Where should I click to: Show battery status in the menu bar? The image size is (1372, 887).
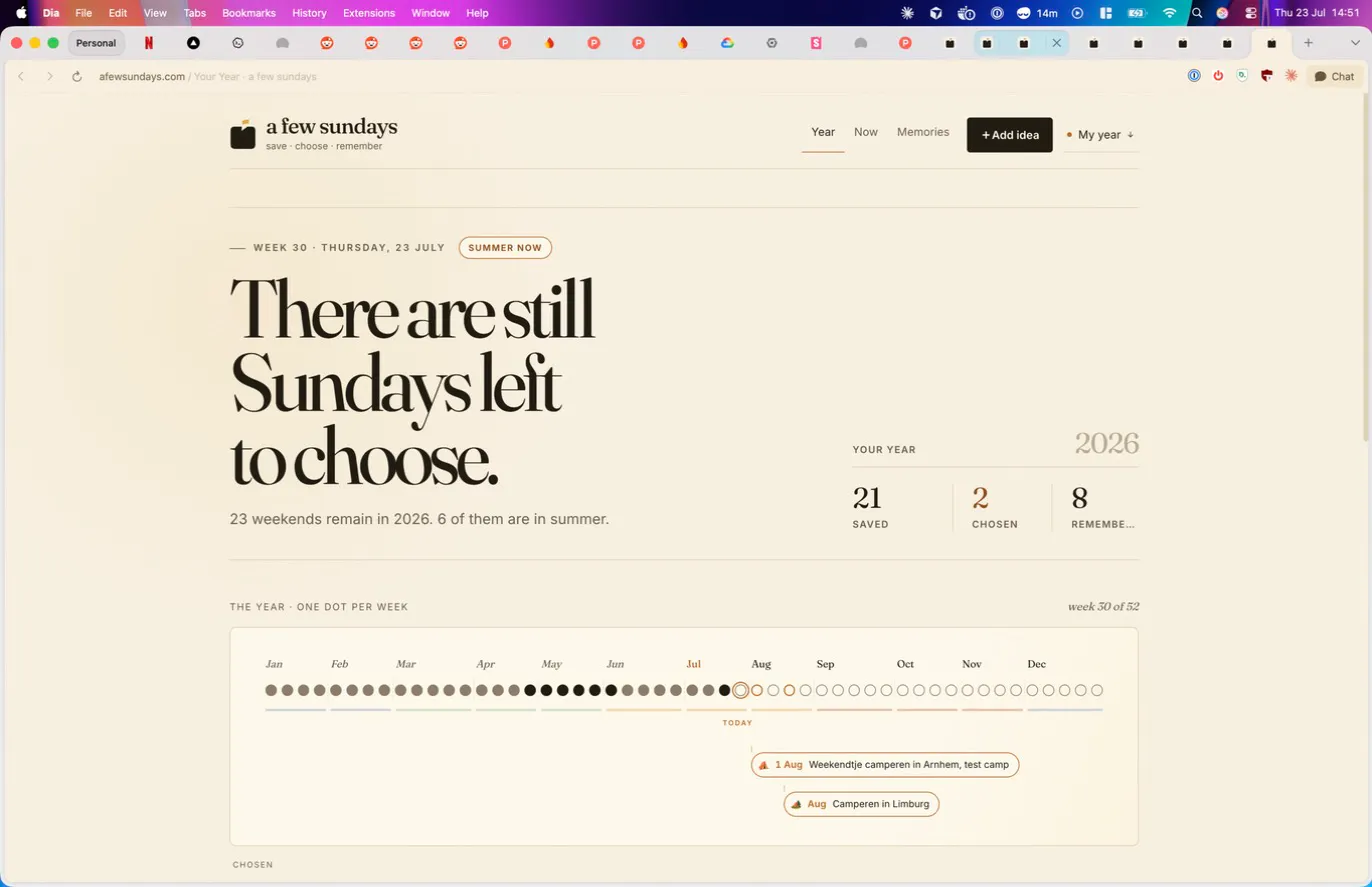pos(1137,13)
